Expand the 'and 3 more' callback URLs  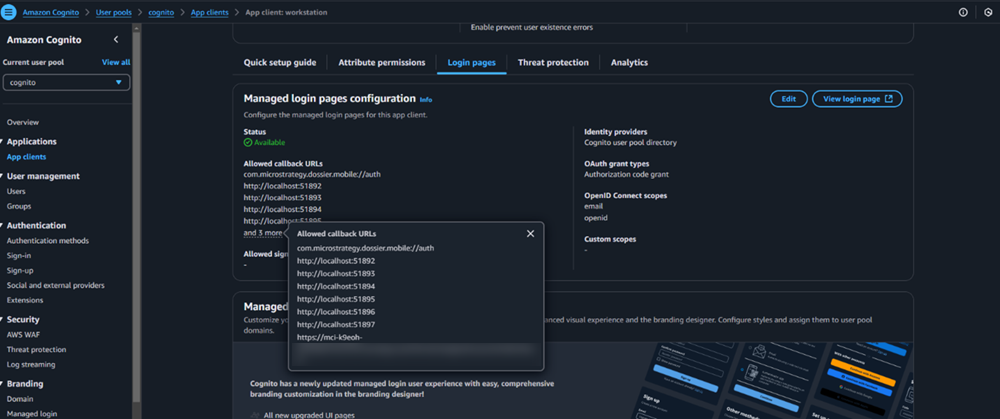click(263, 232)
